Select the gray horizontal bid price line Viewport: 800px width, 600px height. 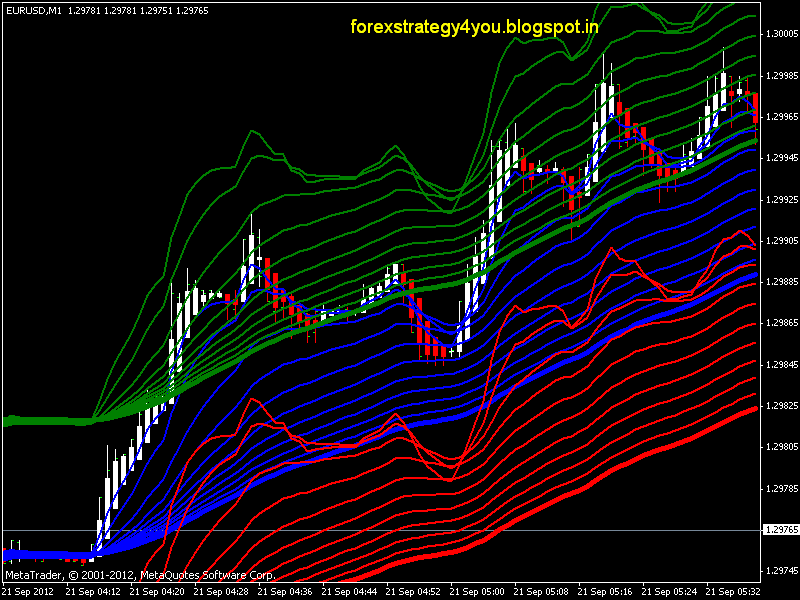(400, 529)
